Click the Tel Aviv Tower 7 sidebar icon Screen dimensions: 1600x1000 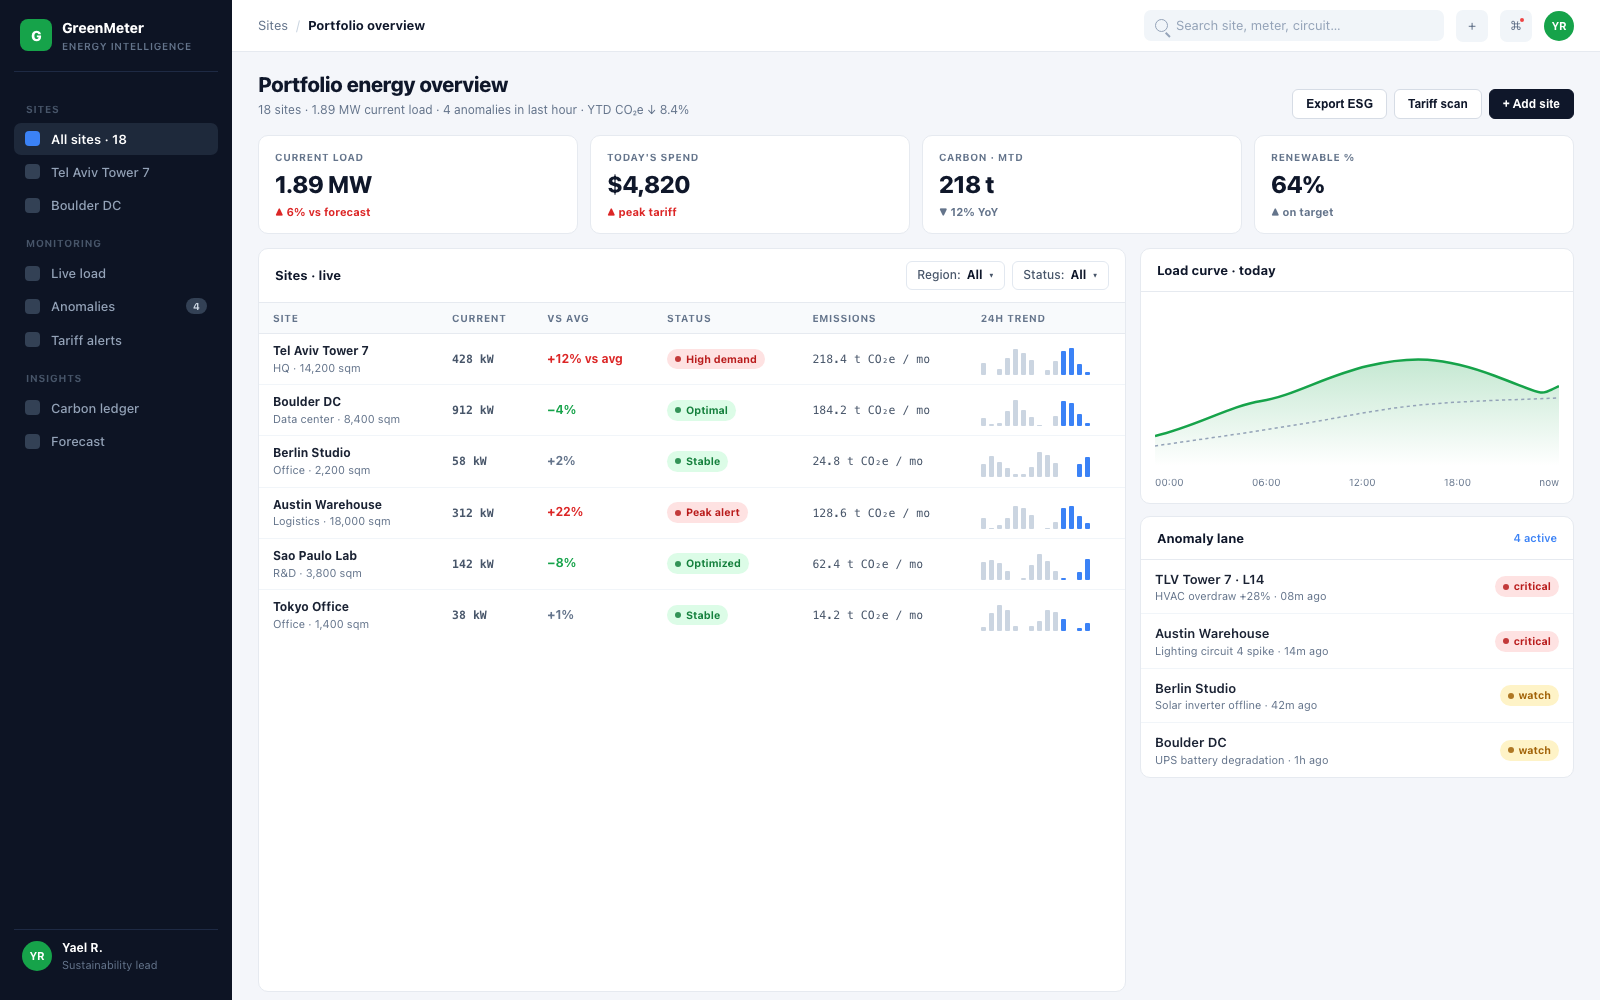coord(33,172)
